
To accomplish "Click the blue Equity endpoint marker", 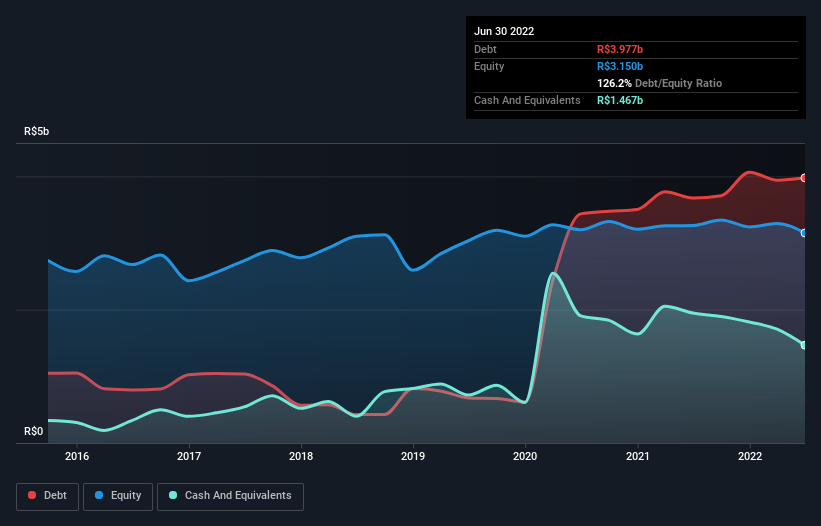I will (804, 233).
